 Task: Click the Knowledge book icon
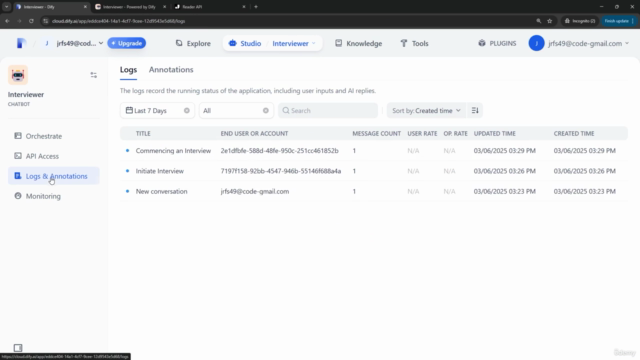pos(338,43)
